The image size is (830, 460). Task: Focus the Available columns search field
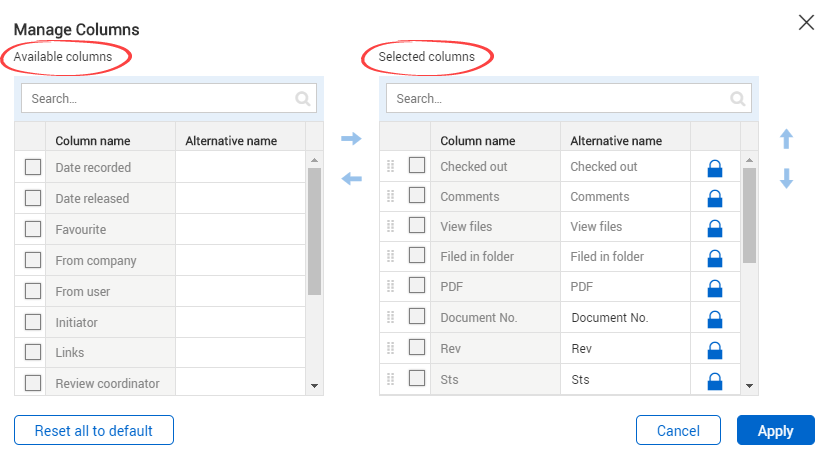(160, 99)
